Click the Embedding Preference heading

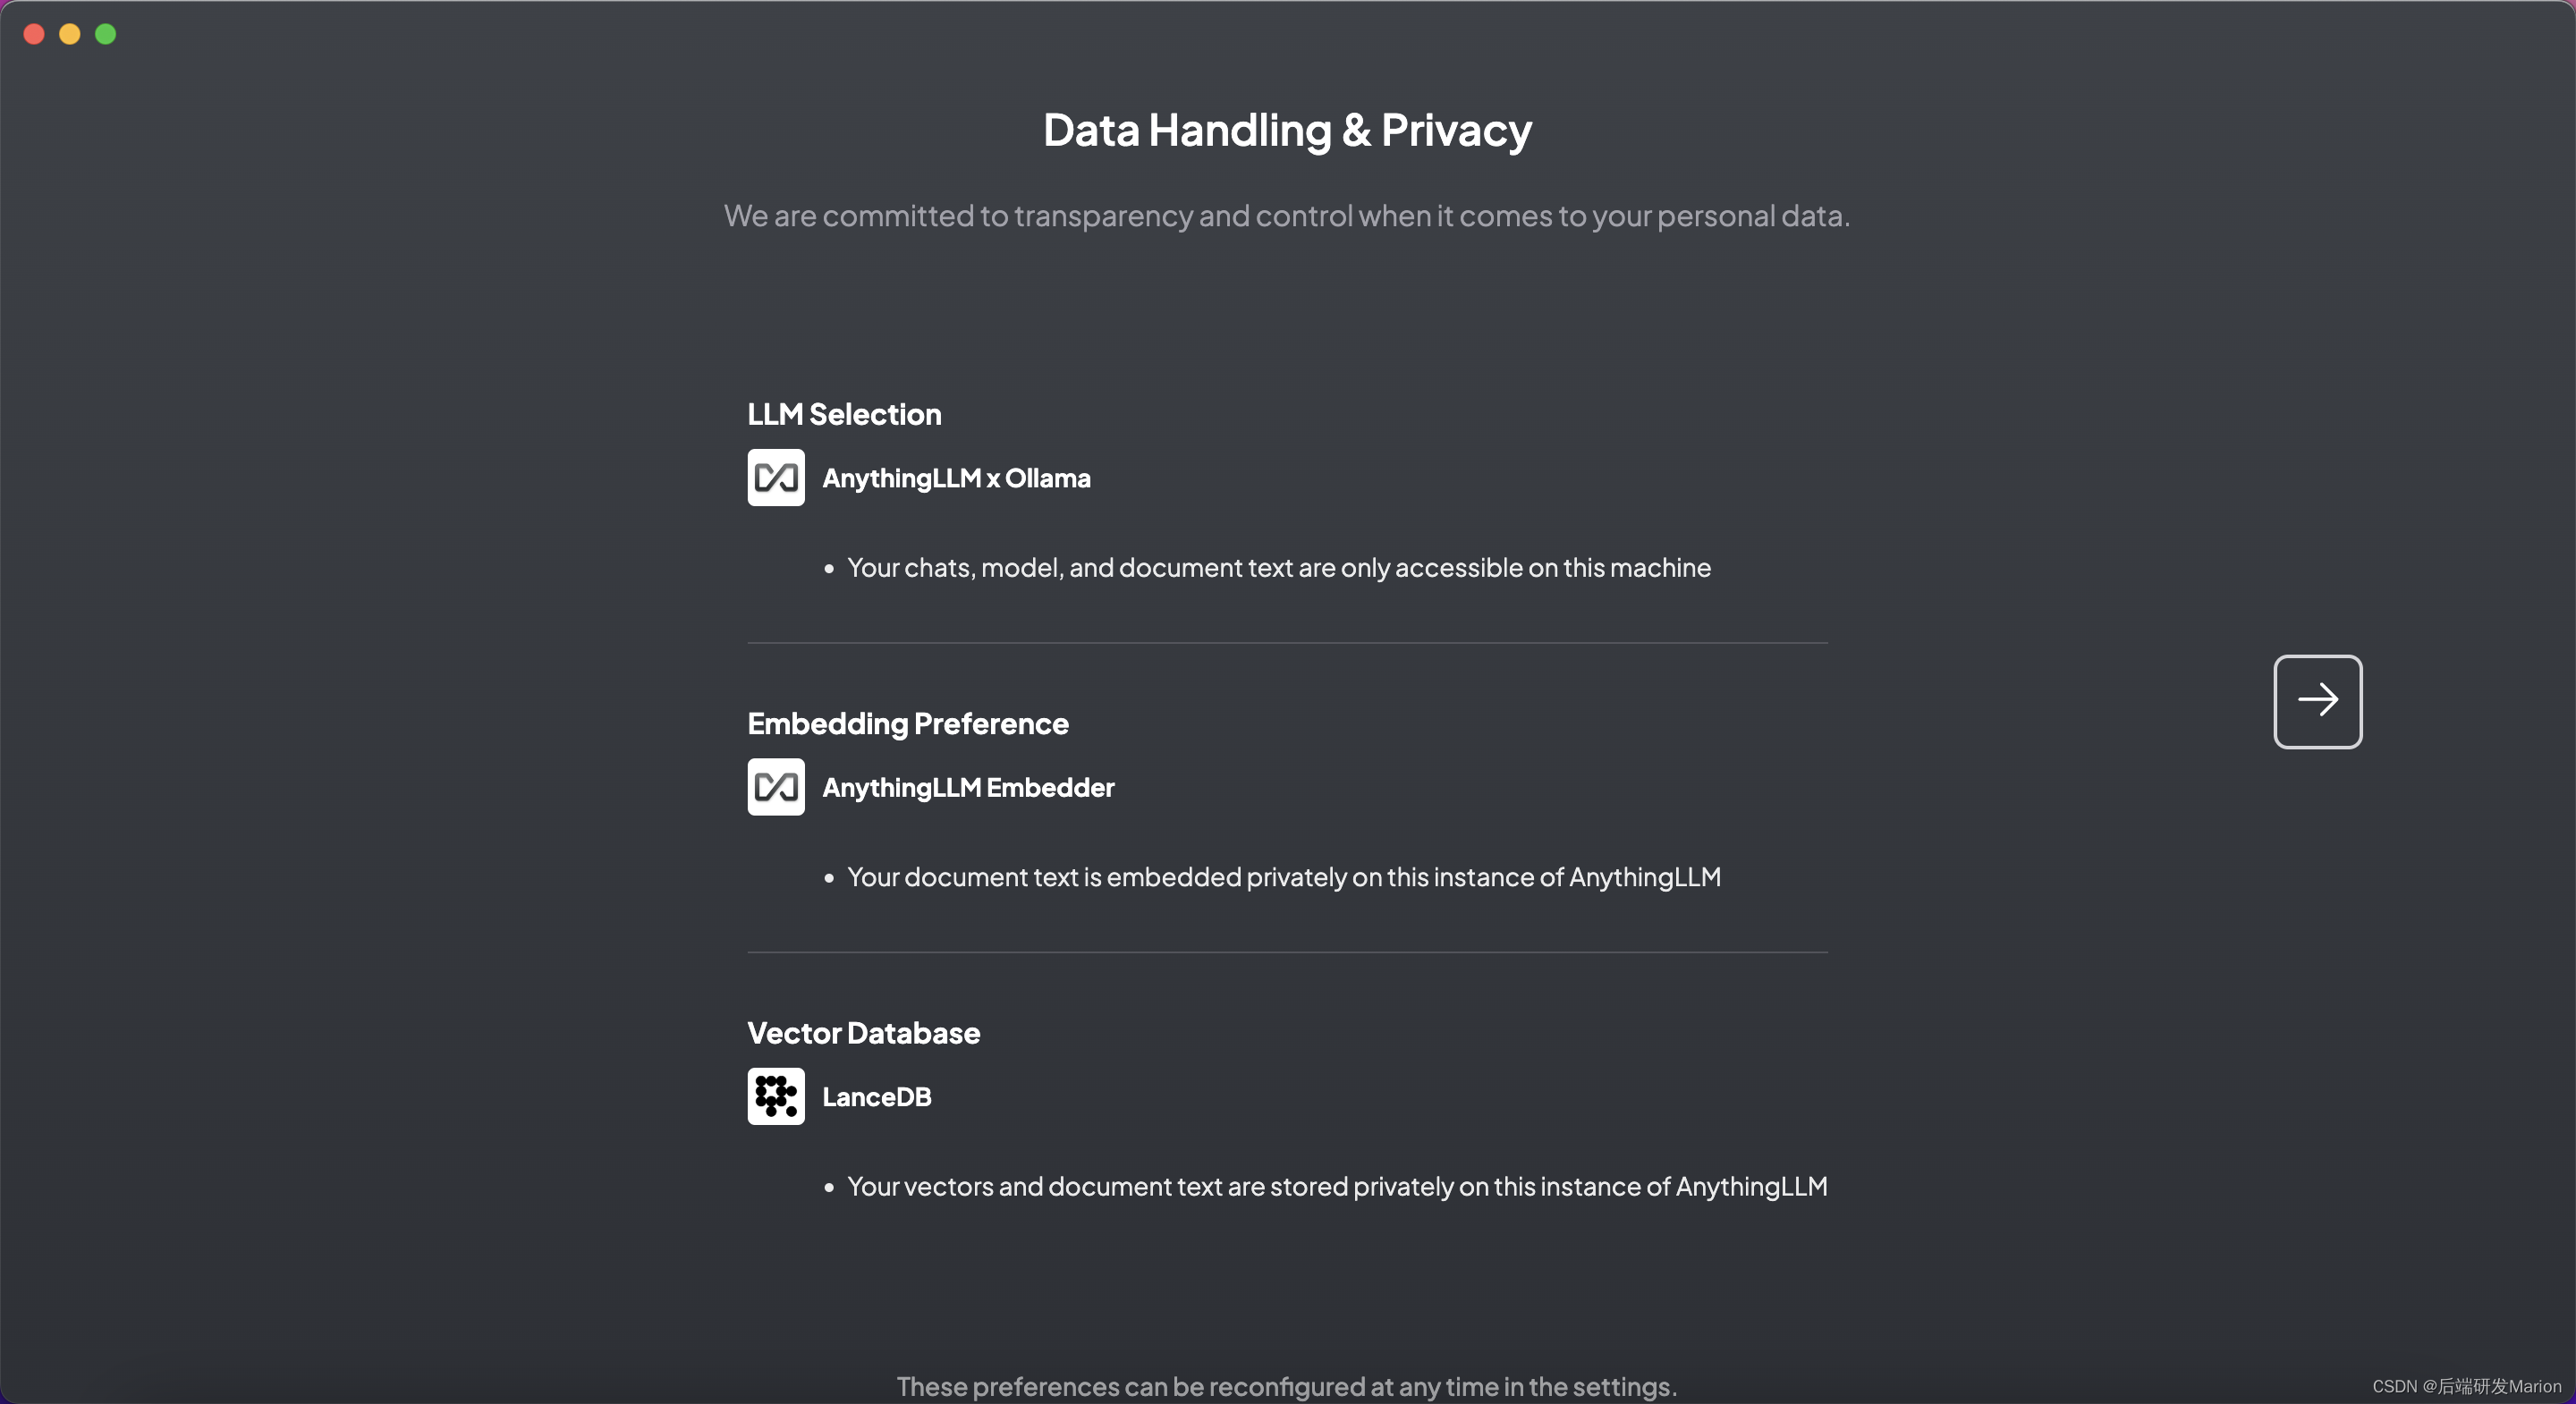pos(908,723)
